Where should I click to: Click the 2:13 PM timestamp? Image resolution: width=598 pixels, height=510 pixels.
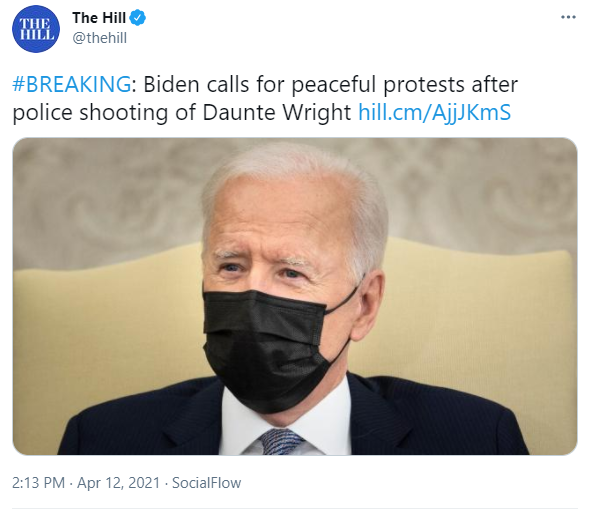click(39, 483)
